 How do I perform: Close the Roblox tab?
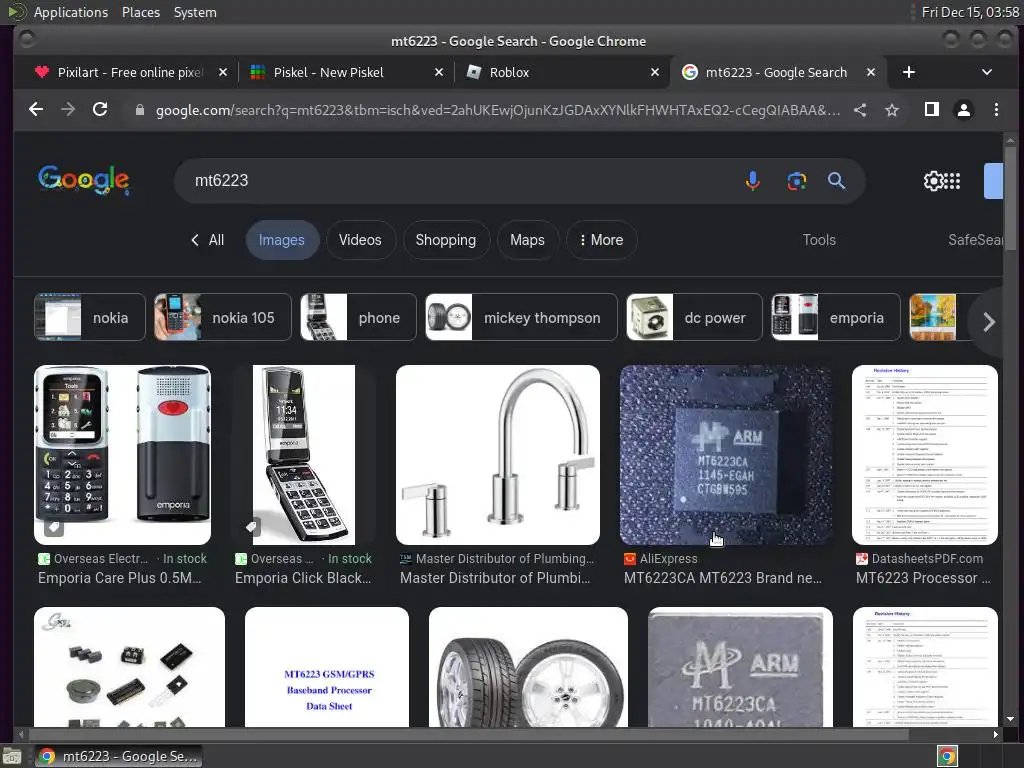coord(655,72)
